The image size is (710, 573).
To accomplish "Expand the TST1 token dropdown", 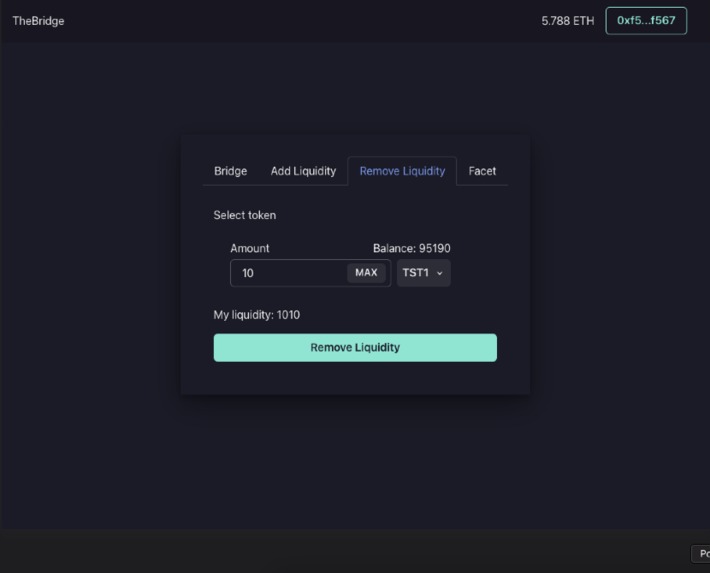I will (x=423, y=273).
